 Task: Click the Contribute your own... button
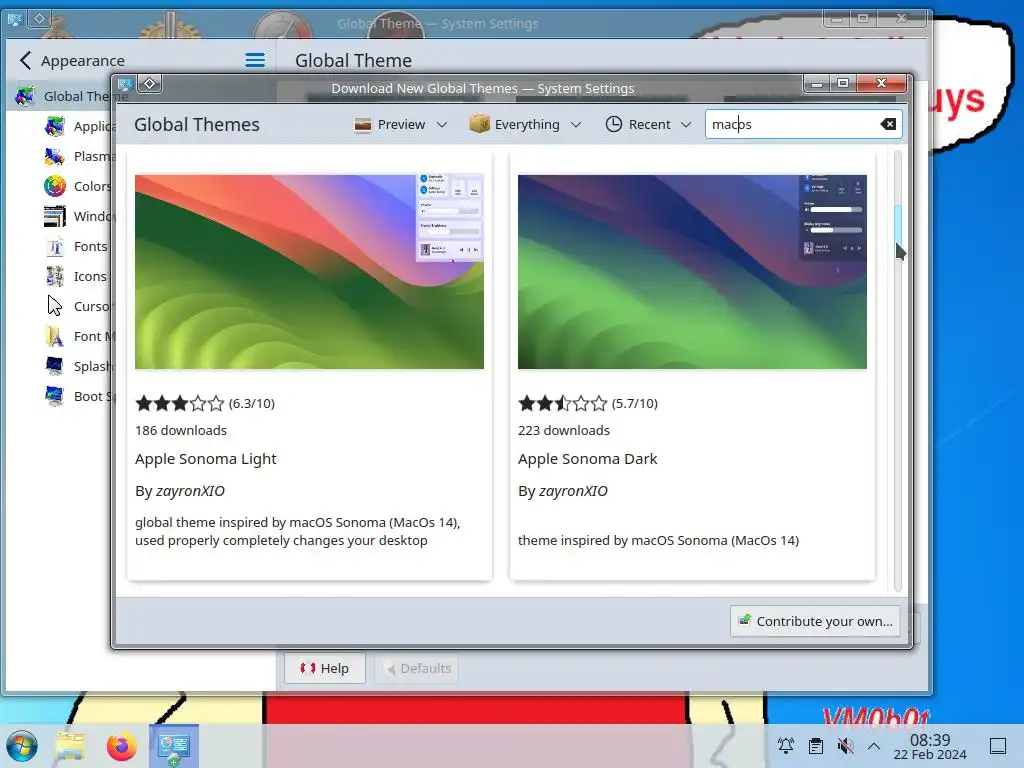point(815,621)
